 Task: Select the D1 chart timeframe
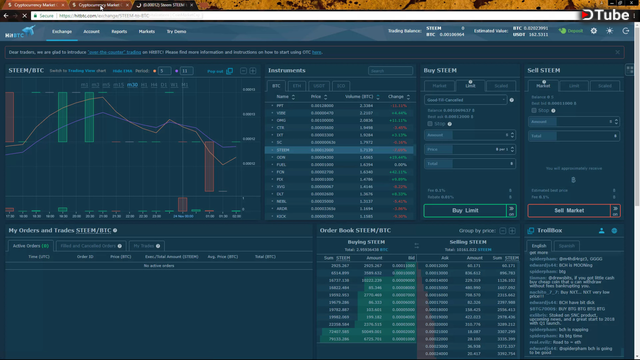coord(164,85)
